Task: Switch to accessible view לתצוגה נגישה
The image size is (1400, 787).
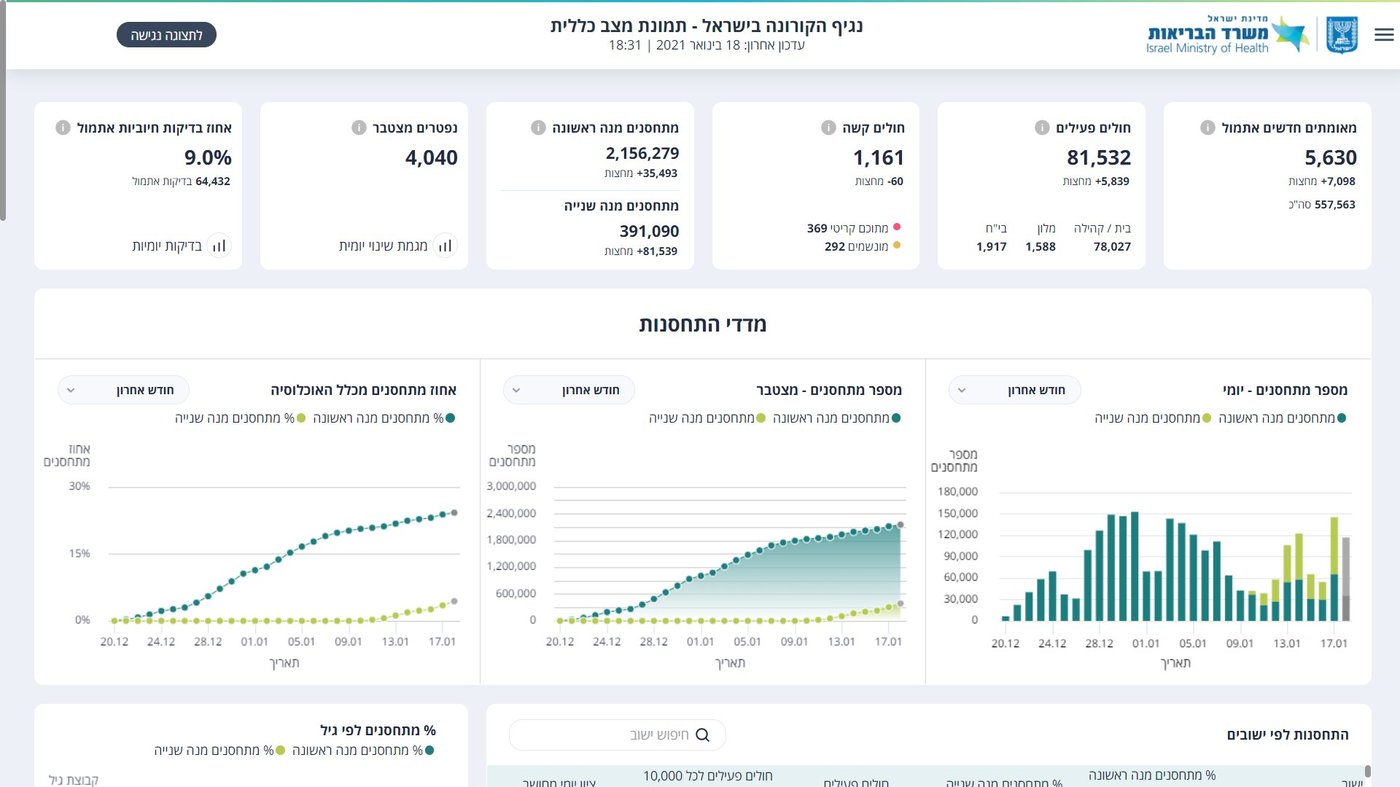Action: click(167, 35)
